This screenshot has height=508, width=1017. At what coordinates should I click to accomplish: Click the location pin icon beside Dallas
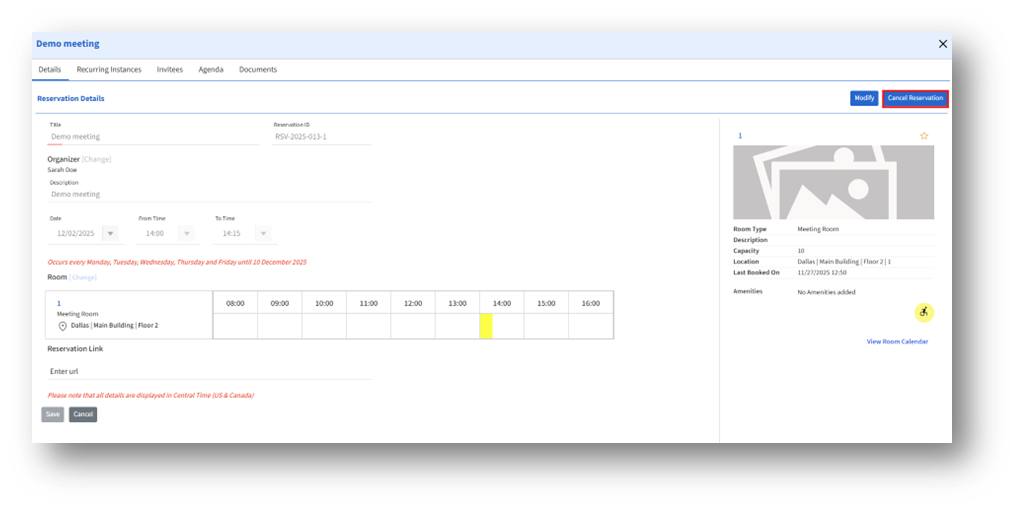pyautogui.click(x=62, y=326)
